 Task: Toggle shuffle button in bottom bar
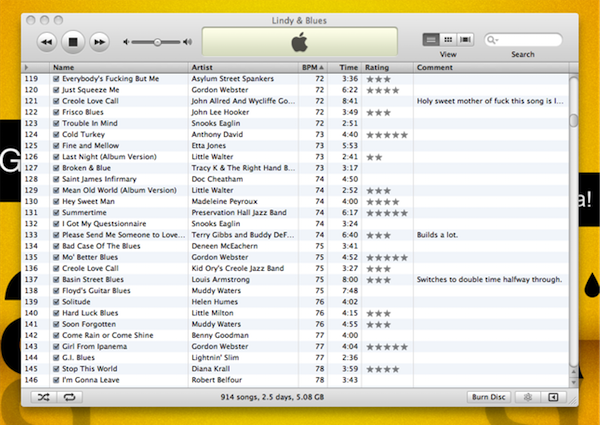click(44, 397)
